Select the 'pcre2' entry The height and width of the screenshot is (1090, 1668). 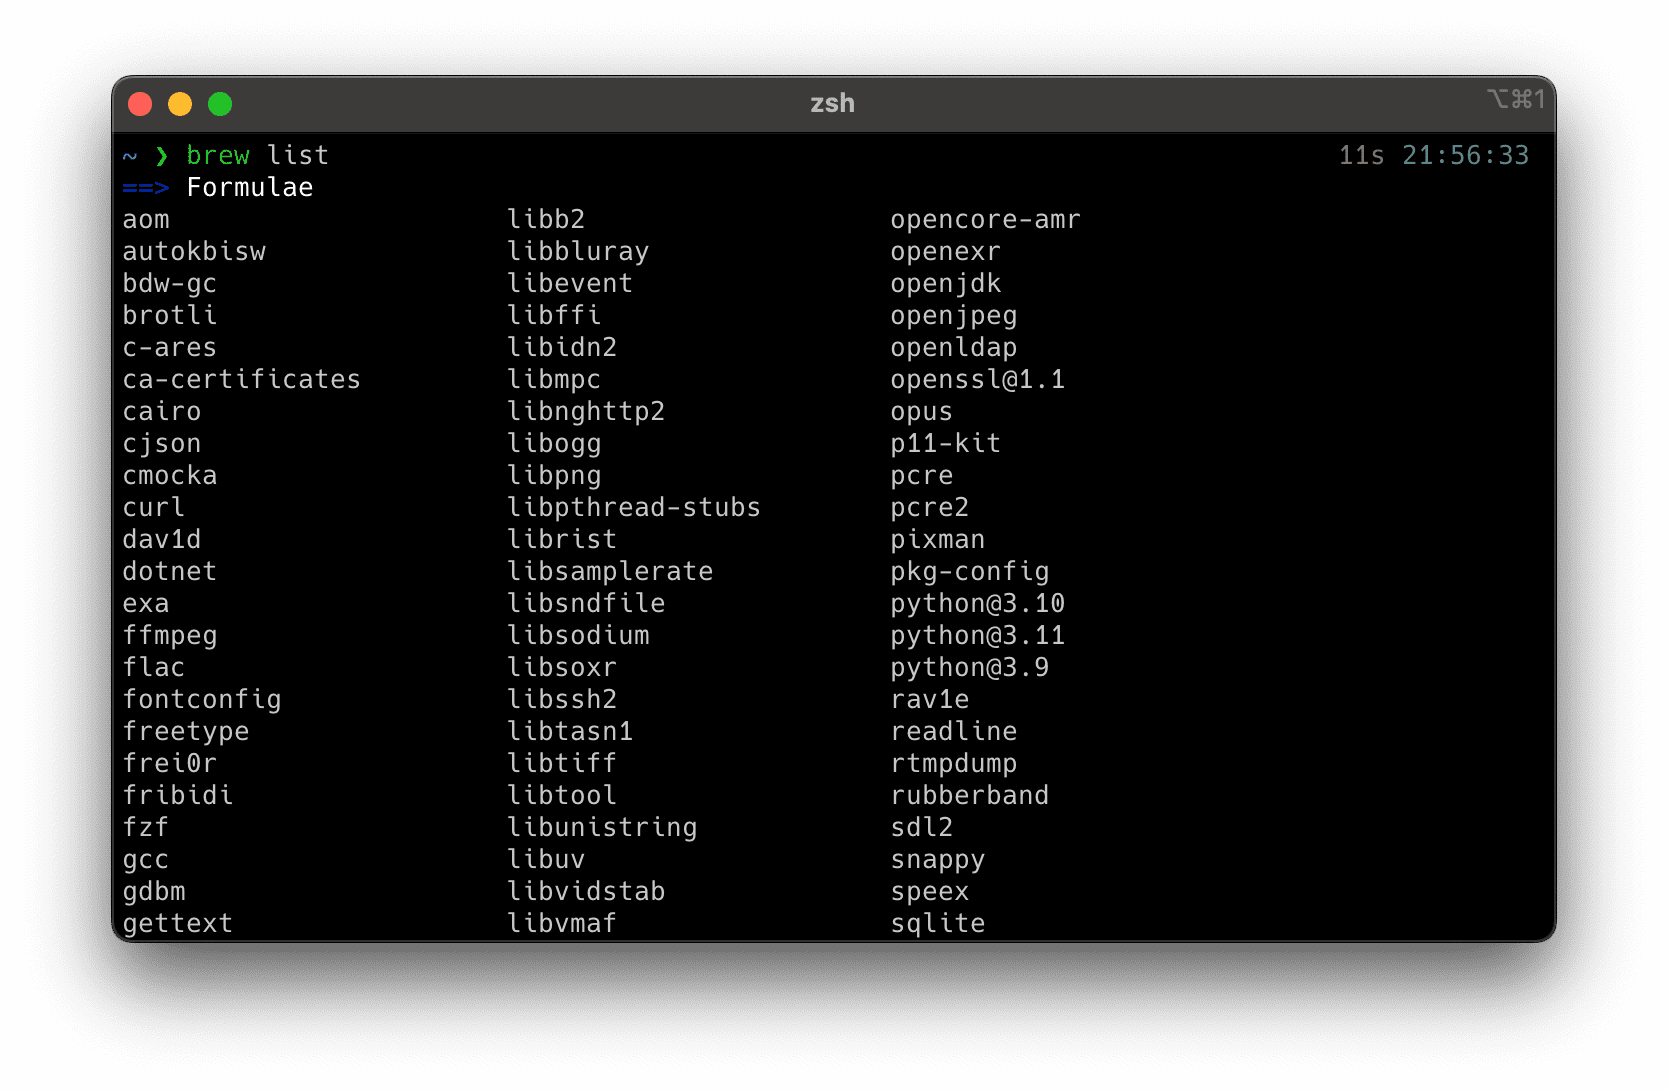pos(930,508)
